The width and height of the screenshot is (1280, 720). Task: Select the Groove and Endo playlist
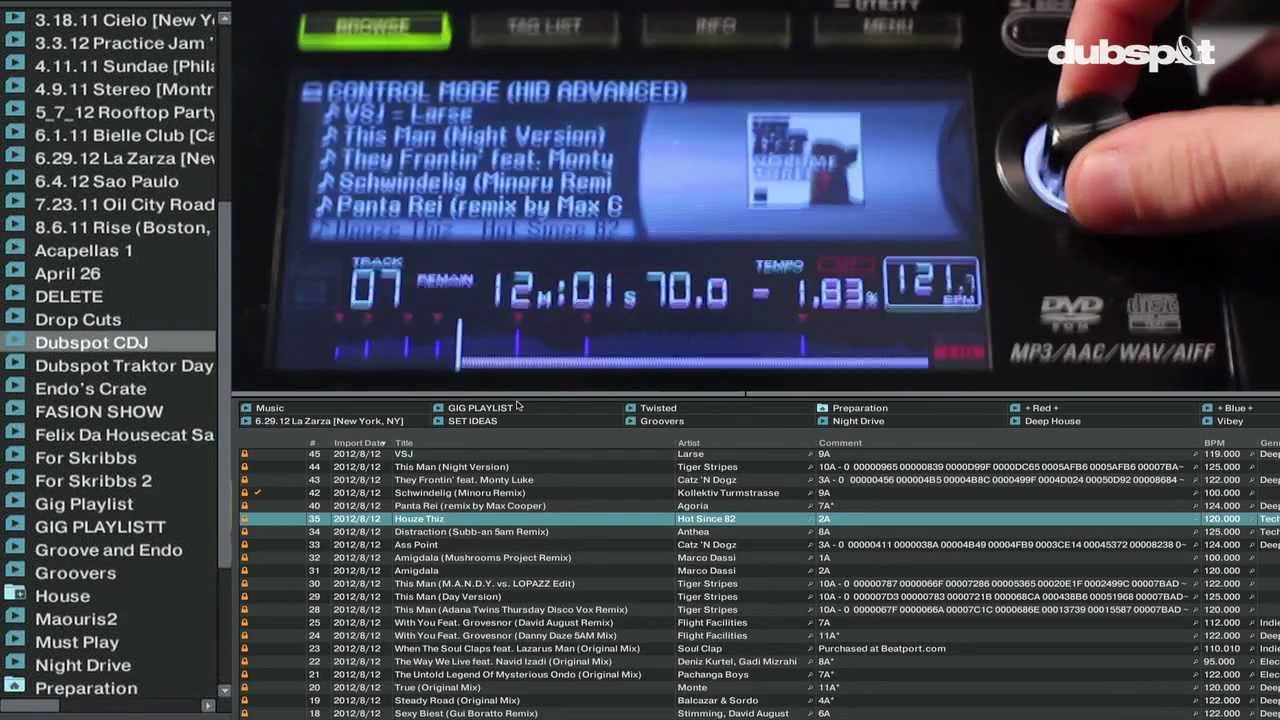point(109,550)
